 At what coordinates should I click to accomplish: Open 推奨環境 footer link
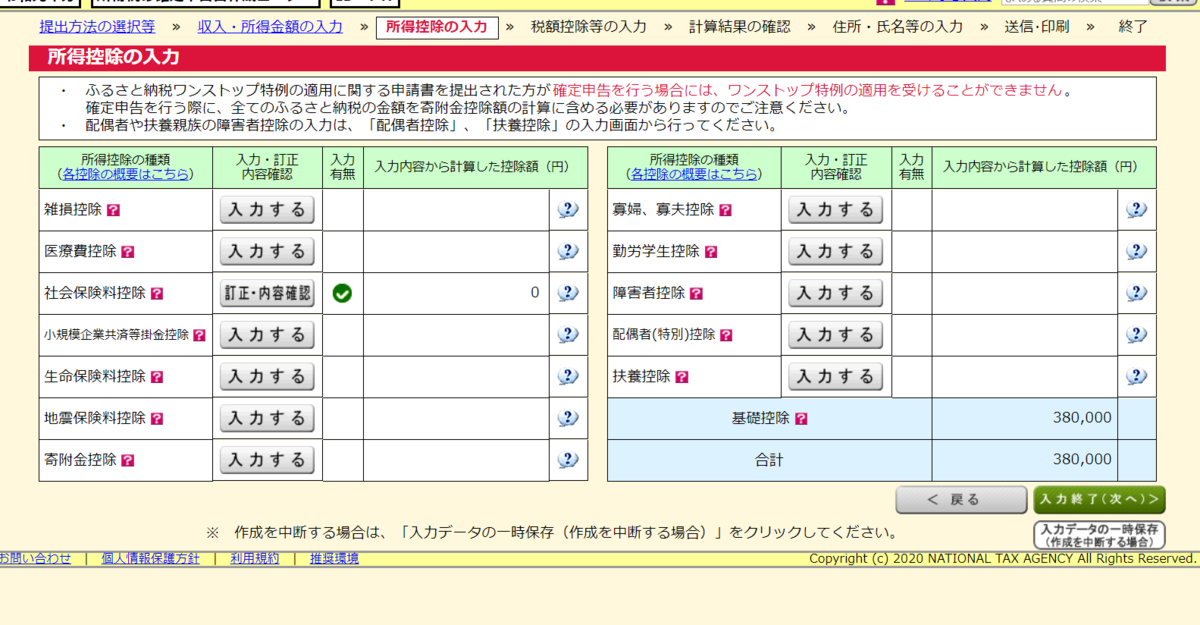[x=334, y=558]
